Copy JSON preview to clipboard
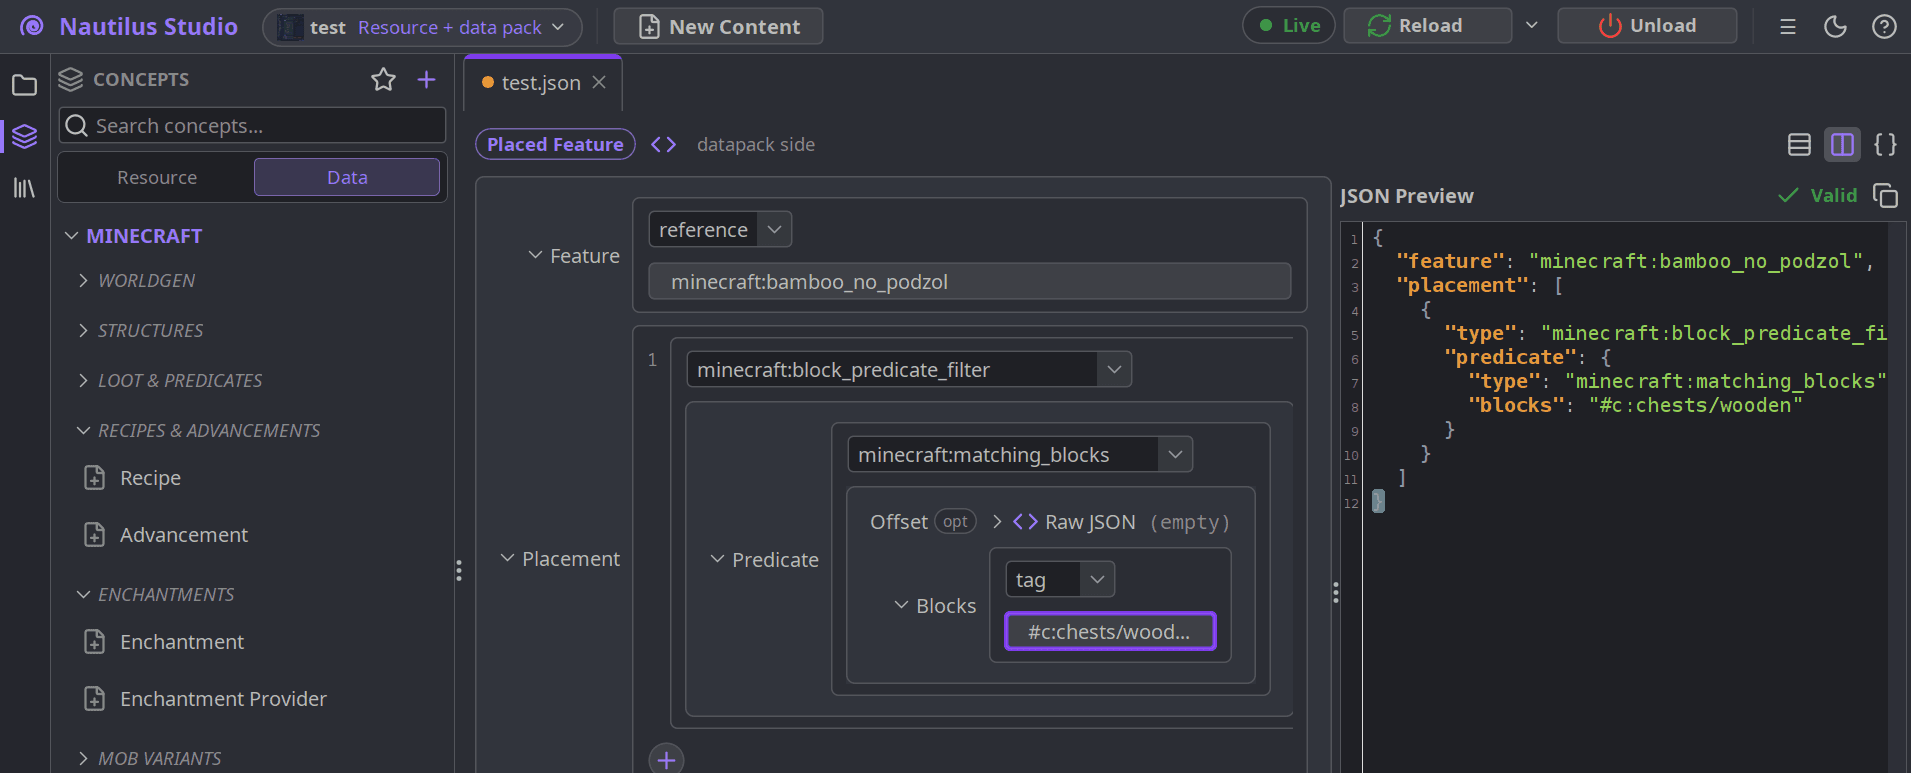This screenshot has height=773, width=1911. 1885,196
